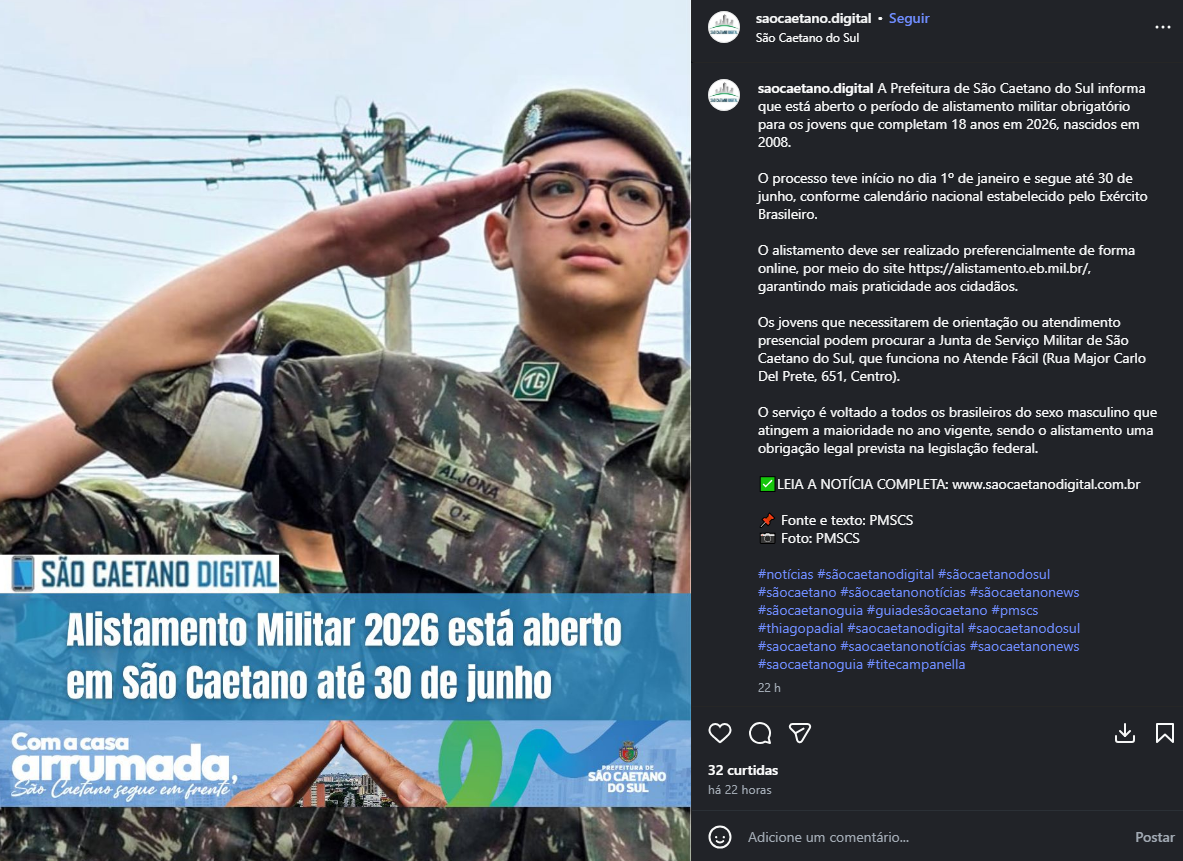1183x861 pixels.
Task: View the 32 curtidas likes list
Action: 742,770
